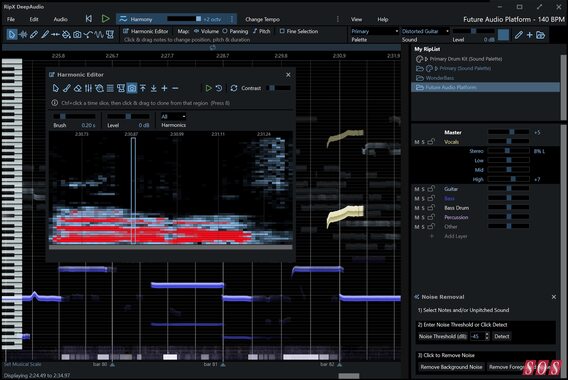Select the vibrato wave tool in main toolbar
Image resolution: width=568 pixels, height=380 pixels.
[x=99, y=35]
